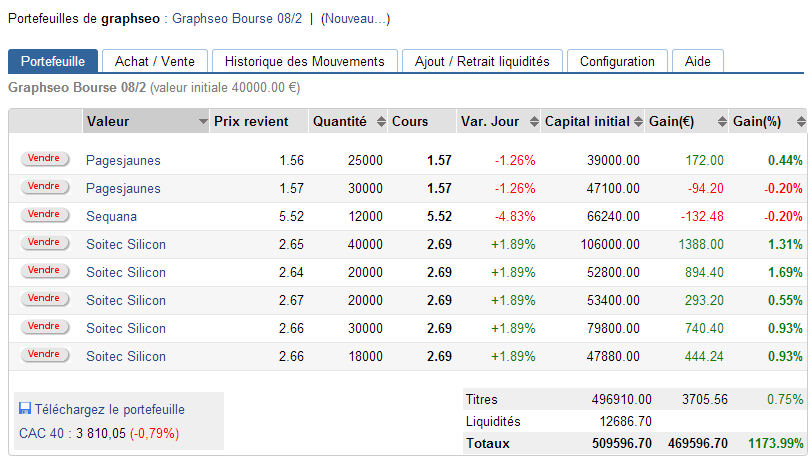Click sort arrows on Quantité column
This screenshot has height=459, width=811.
[381, 122]
